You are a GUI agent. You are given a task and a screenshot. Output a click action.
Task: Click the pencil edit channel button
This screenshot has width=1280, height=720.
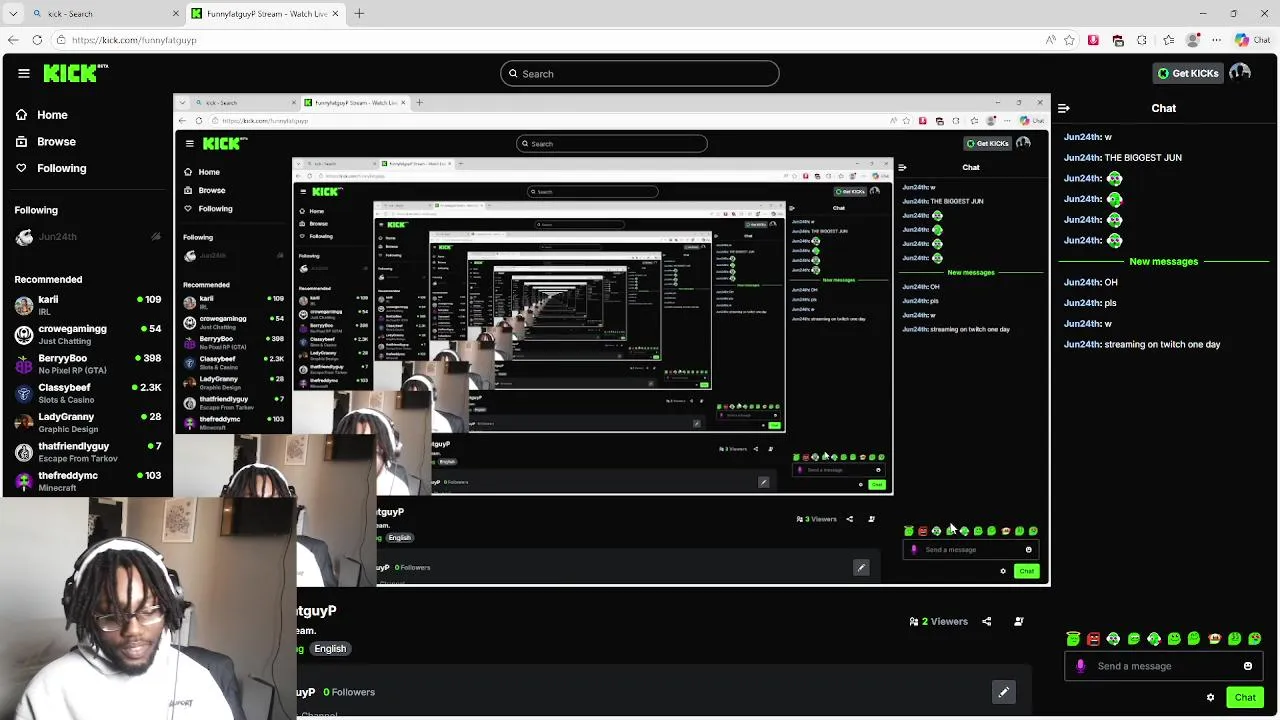point(1003,692)
